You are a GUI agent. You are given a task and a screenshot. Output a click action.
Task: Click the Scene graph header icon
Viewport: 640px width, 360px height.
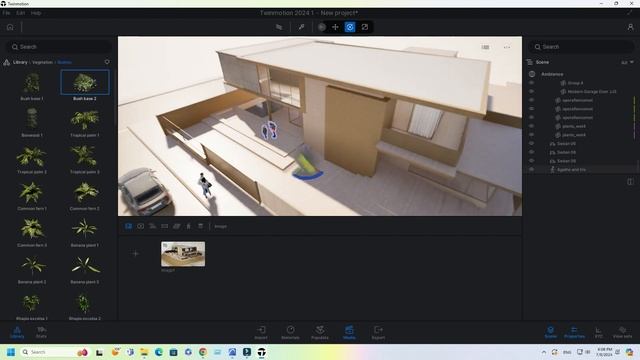[530, 62]
